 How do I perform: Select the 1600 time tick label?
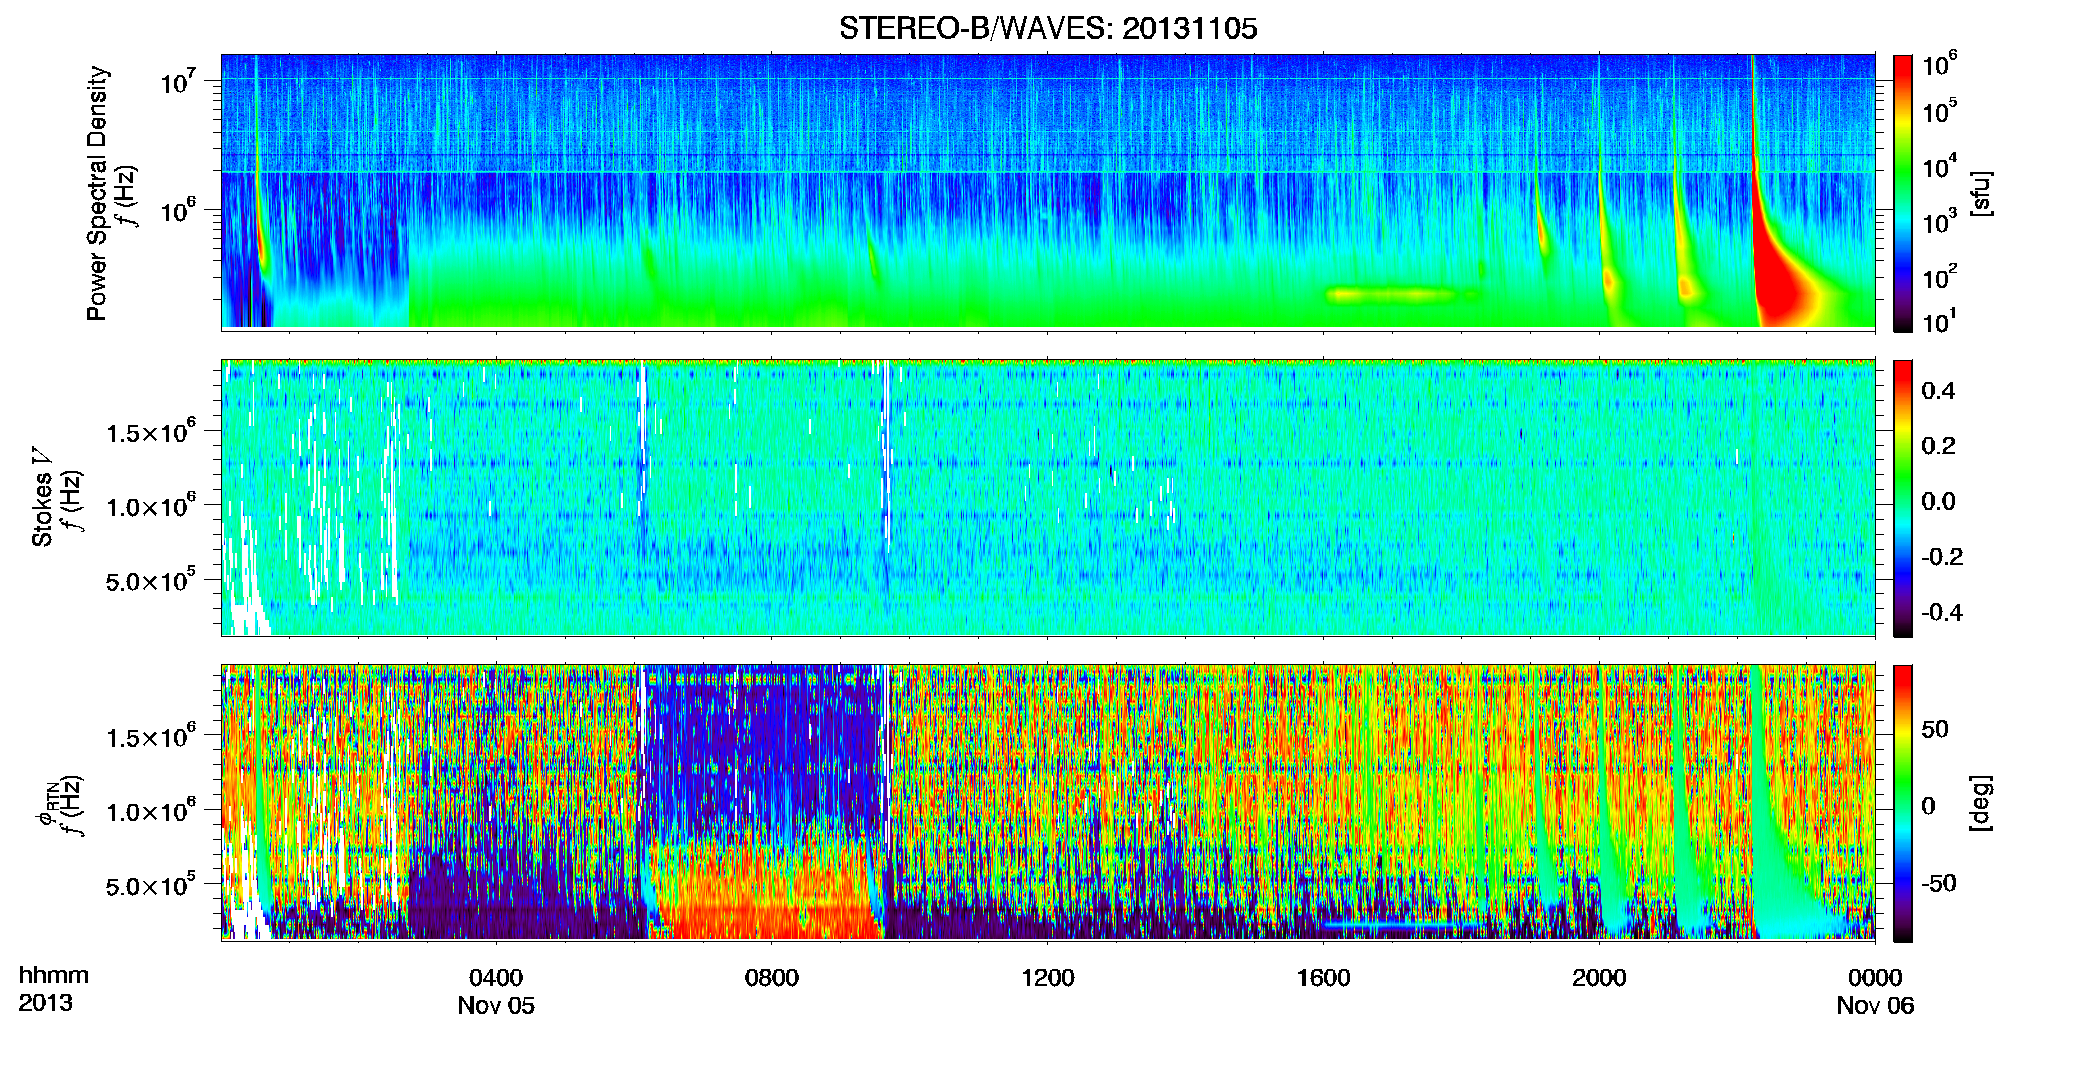click(x=1323, y=978)
